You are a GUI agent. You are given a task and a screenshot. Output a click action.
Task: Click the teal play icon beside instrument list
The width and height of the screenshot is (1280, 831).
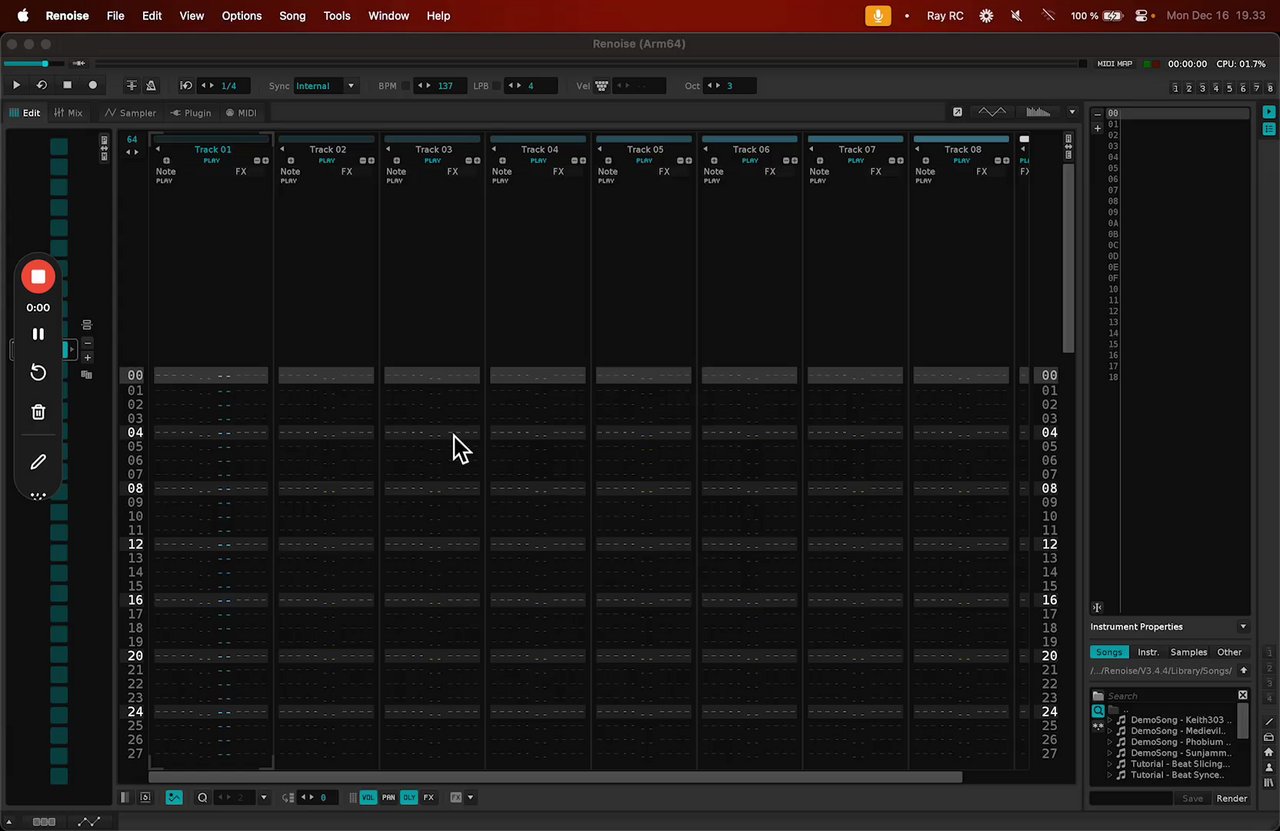(x=1269, y=112)
